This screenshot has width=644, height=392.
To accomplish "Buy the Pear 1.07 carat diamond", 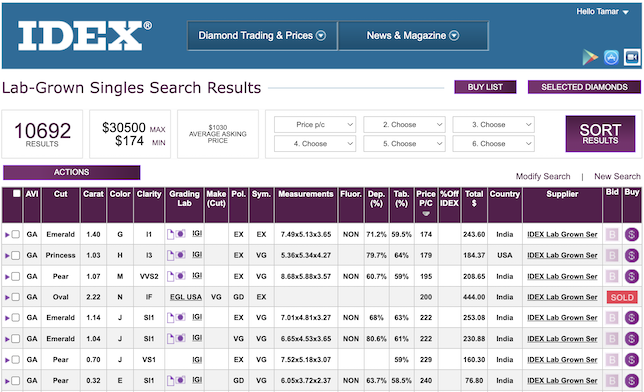I will [632, 276].
